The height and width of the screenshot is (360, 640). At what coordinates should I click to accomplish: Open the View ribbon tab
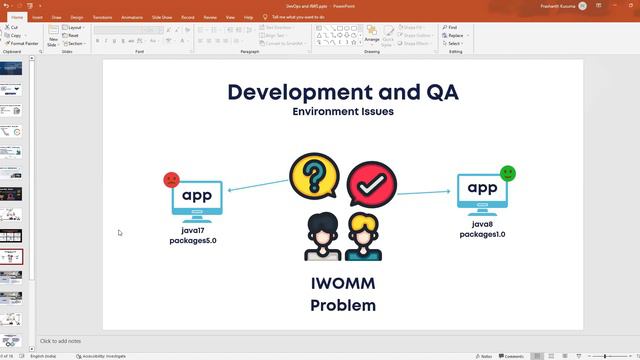coord(230,17)
